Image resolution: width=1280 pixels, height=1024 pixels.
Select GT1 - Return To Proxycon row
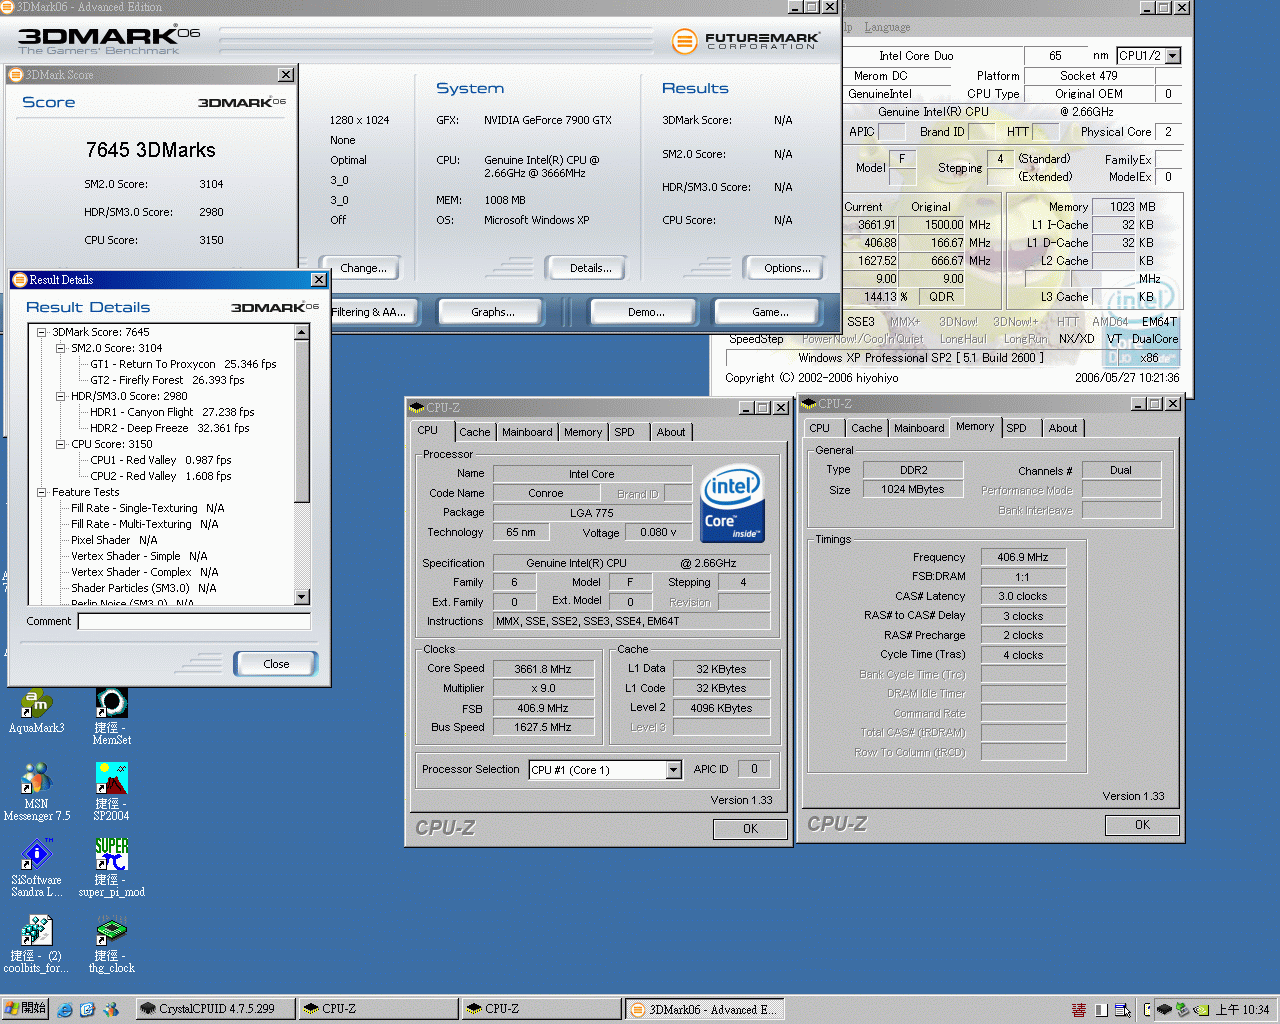183,364
